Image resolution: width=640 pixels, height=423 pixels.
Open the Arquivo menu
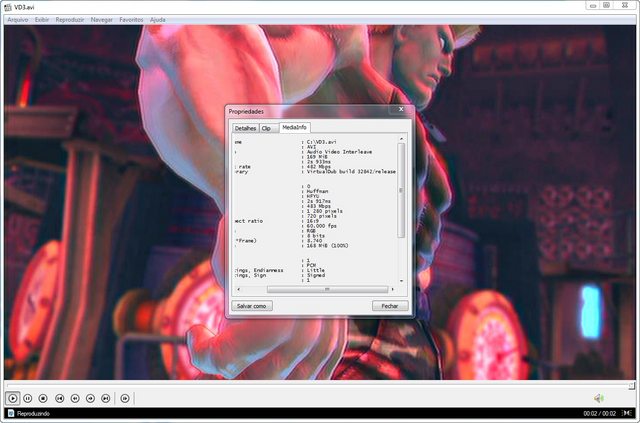click(18, 20)
